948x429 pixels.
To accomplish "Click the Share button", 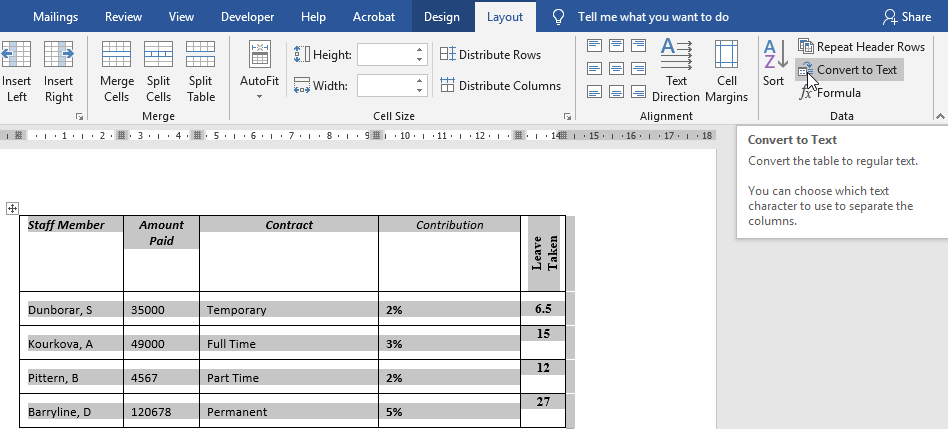I will pyautogui.click(x=907, y=17).
